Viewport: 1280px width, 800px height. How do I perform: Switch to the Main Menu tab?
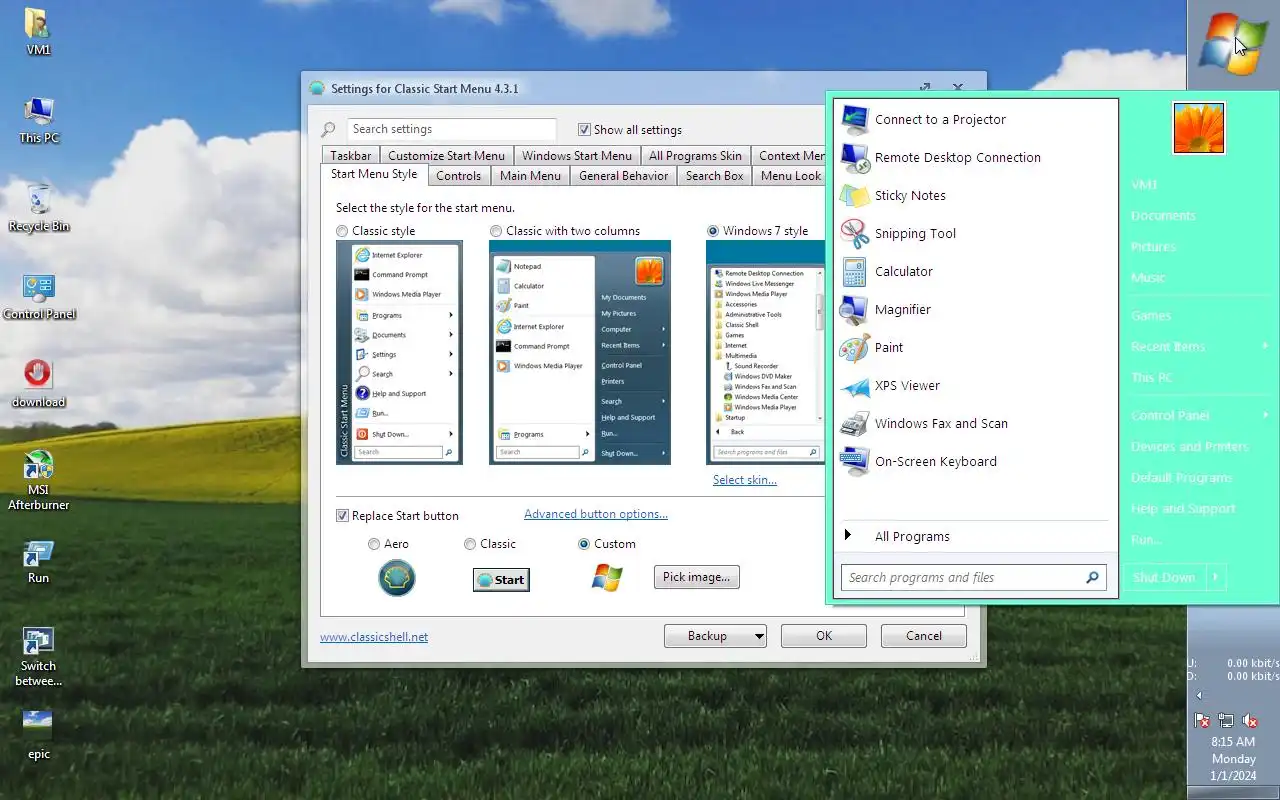pyautogui.click(x=530, y=175)
